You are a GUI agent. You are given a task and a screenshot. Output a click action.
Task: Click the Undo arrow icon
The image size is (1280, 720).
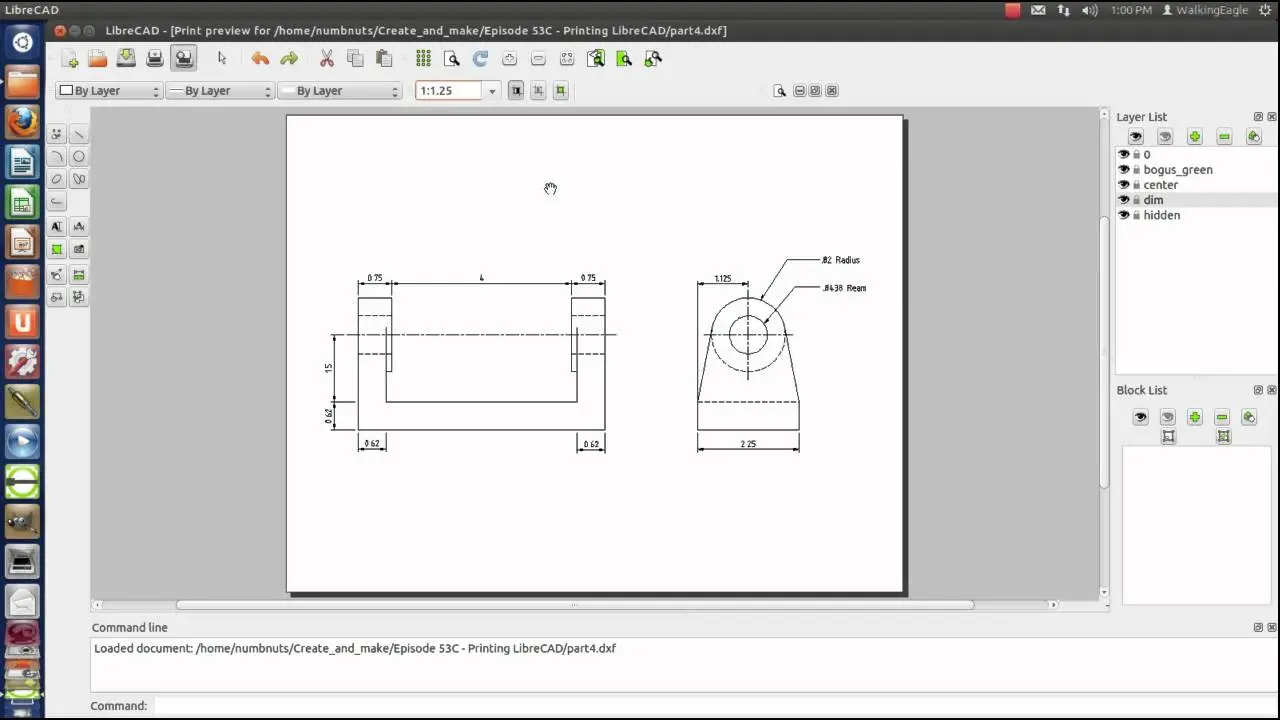[x=260, y=58]
